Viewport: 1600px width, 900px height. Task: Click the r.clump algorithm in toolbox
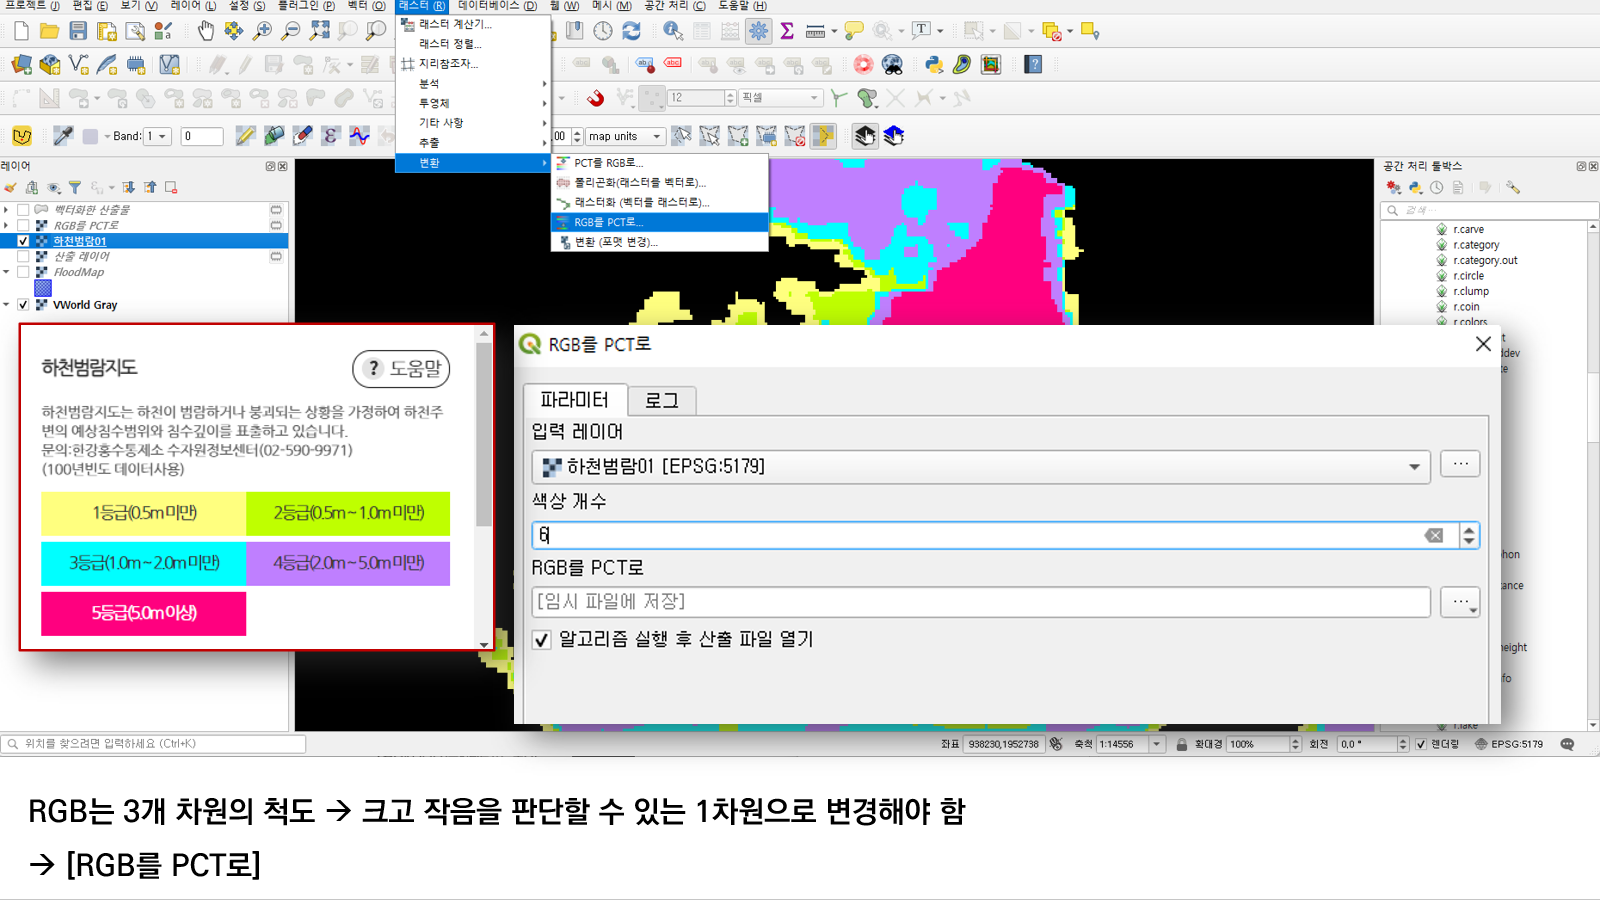pyautogui.click(x=1470, y=291)
